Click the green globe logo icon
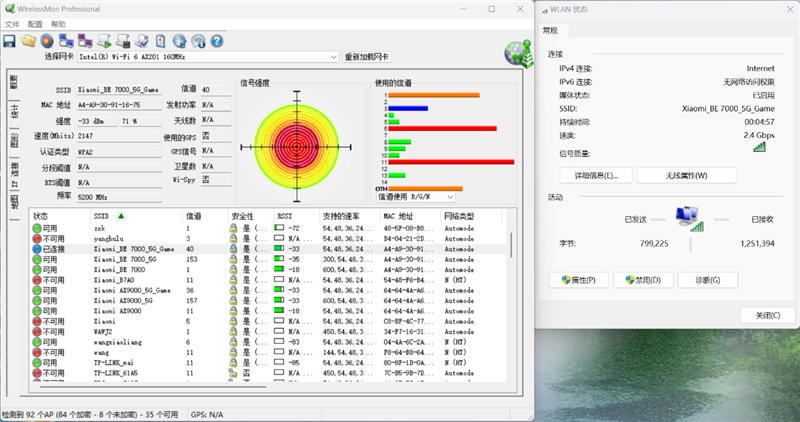Image resolution: width=800 pixels, height=422 pixels. [518, 50]
